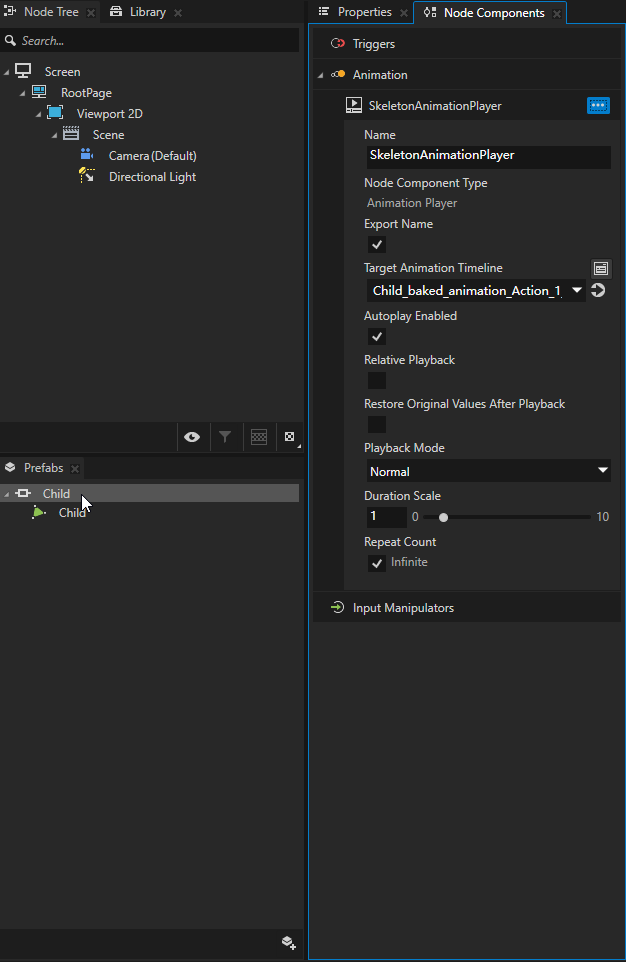Toggle the eye visibility button in Node Tree toolbar

pos(192,437)
